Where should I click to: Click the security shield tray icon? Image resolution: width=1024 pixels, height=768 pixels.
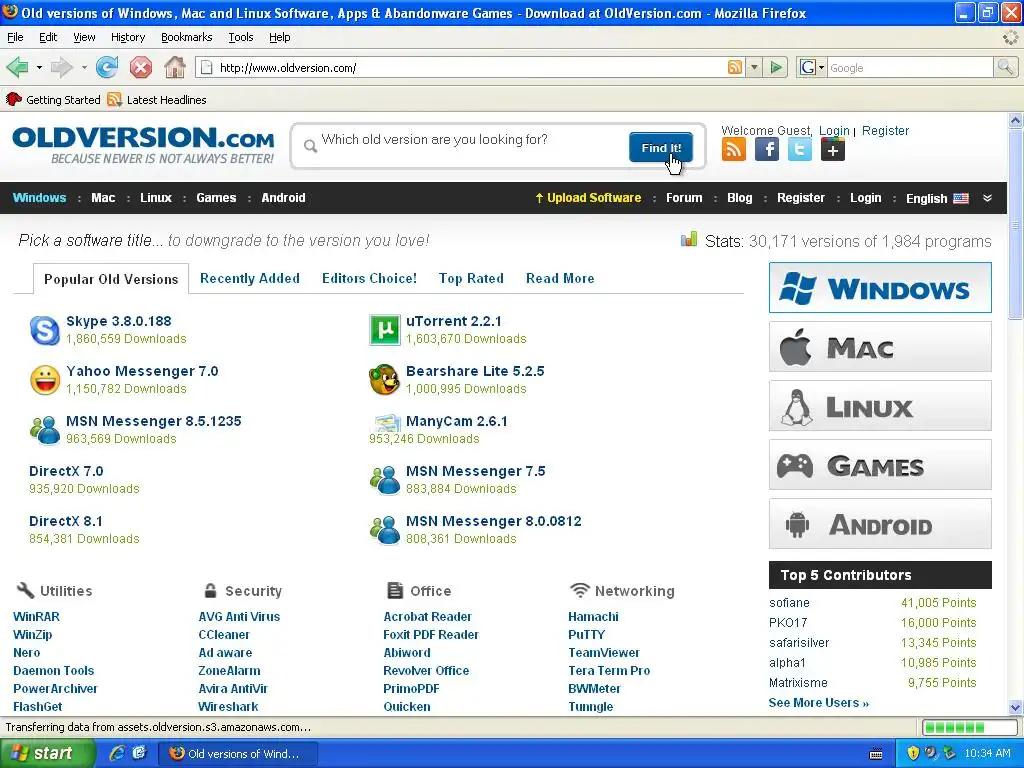(913, 753)
